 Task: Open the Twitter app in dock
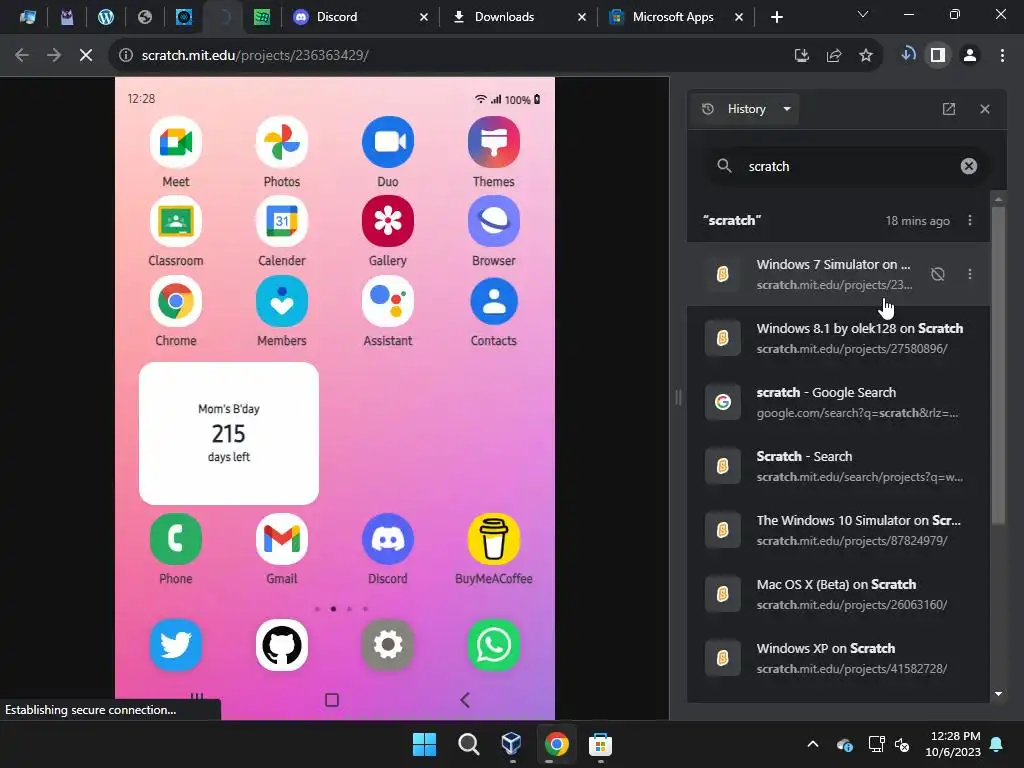click(x=176, y=645)
